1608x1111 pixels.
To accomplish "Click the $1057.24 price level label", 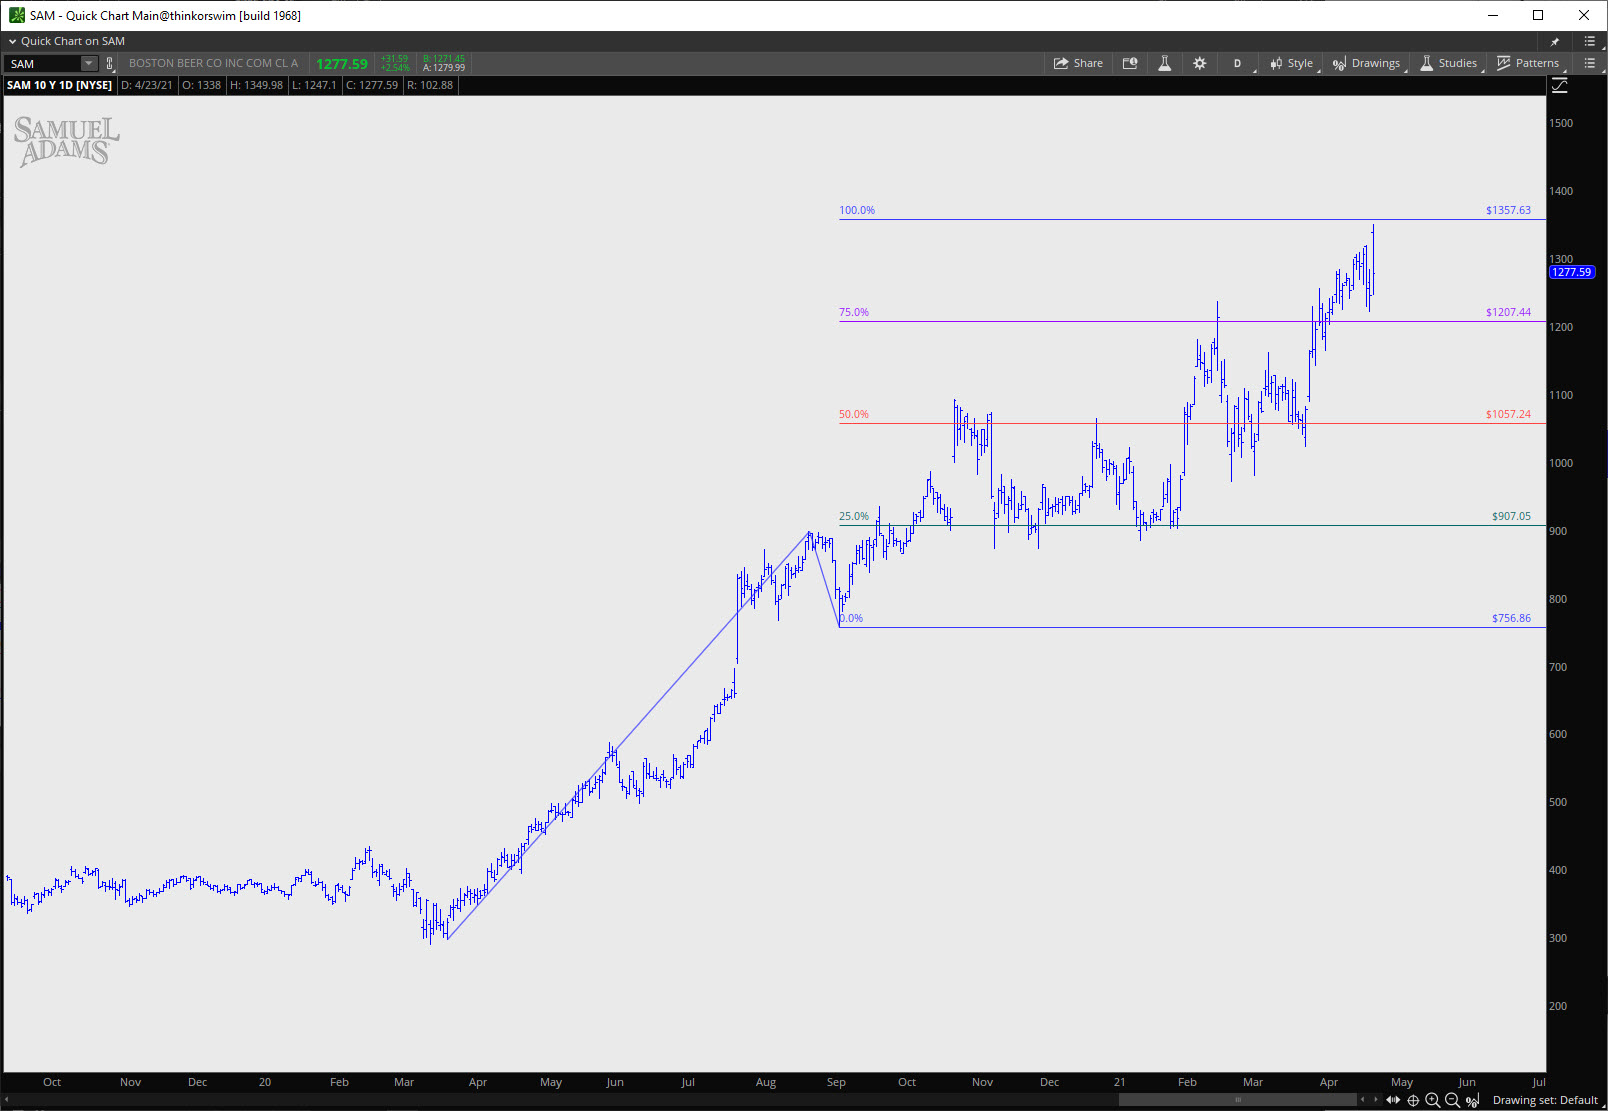I will click(x=1508, y=414).
